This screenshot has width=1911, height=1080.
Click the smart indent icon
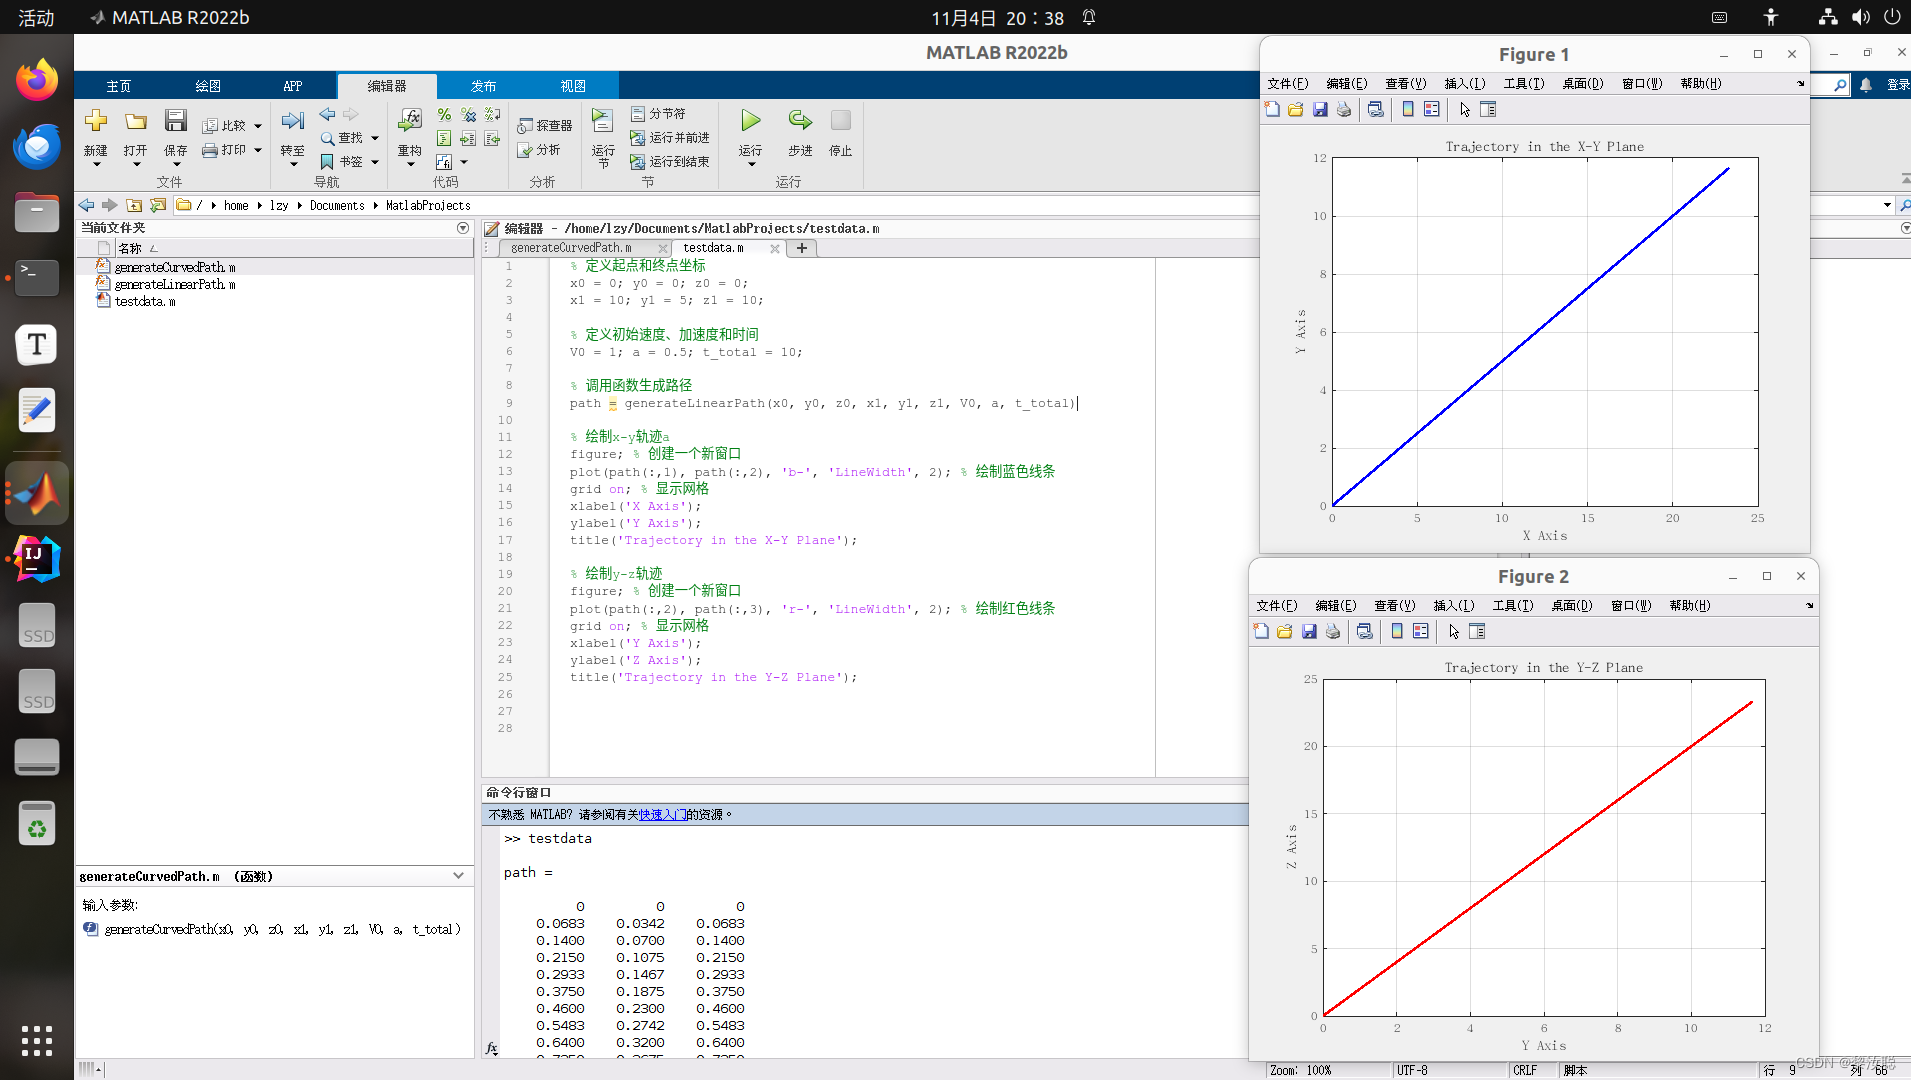(x=444, y=139)
